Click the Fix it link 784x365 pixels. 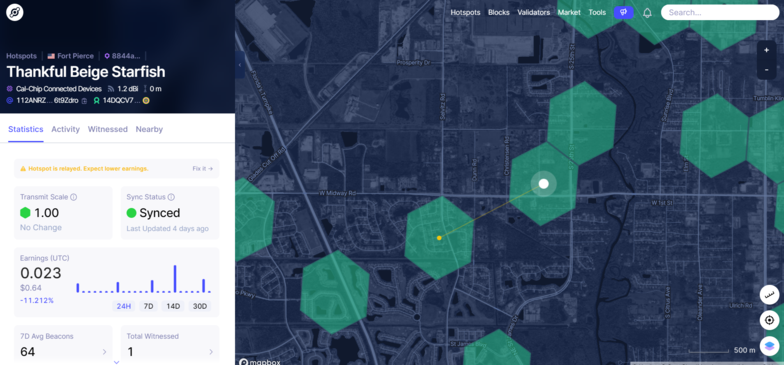tap(202, 168)
